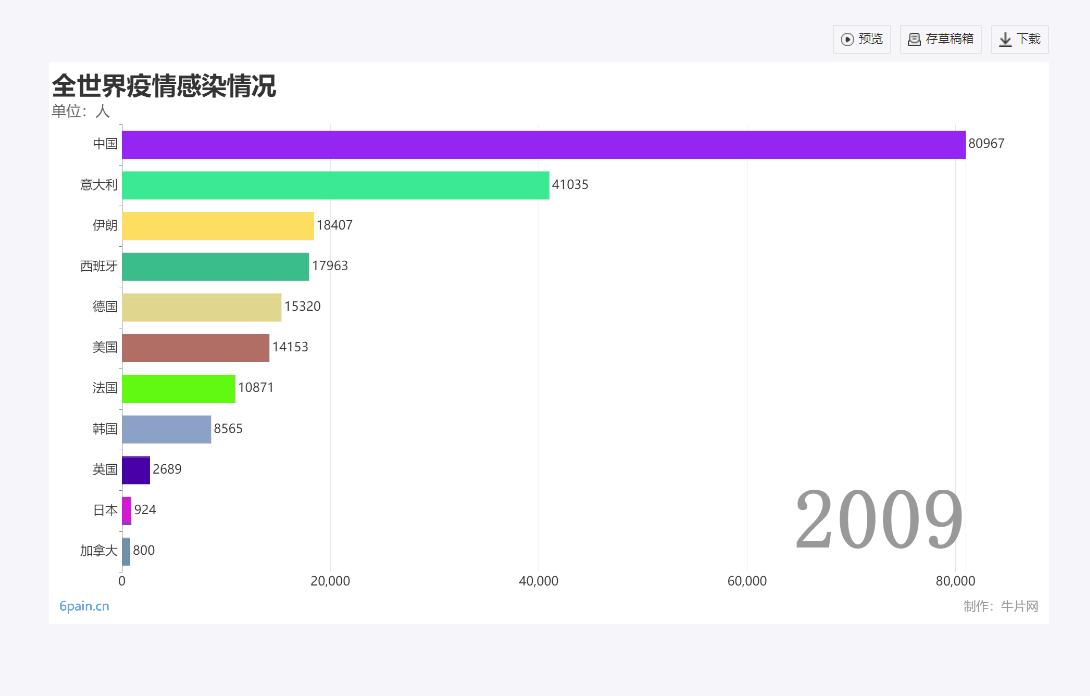Click the download arrow icon beside 下载
1090x696 pixels.
coord(1004,39)
